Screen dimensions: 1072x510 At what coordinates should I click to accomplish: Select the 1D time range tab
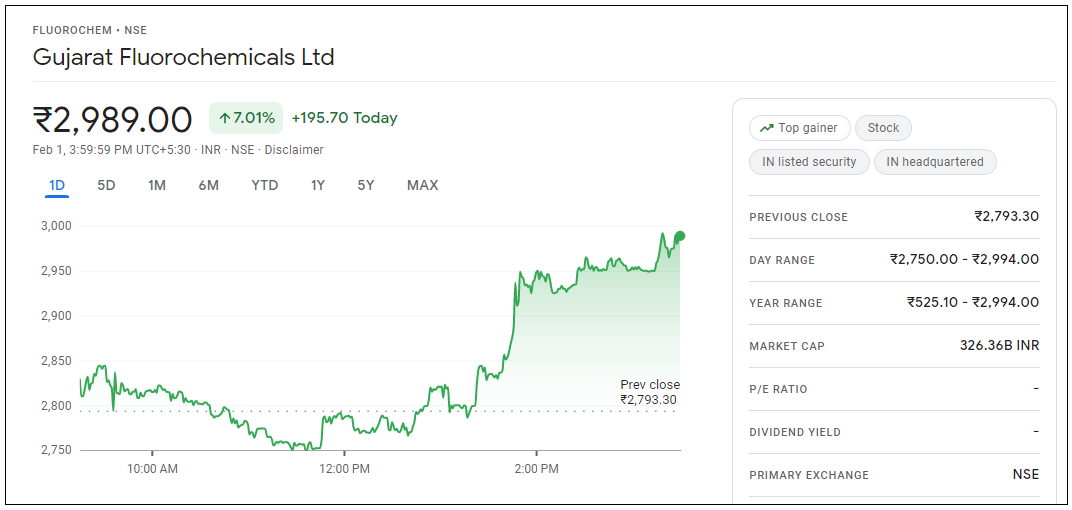click(x=57, y=185)
